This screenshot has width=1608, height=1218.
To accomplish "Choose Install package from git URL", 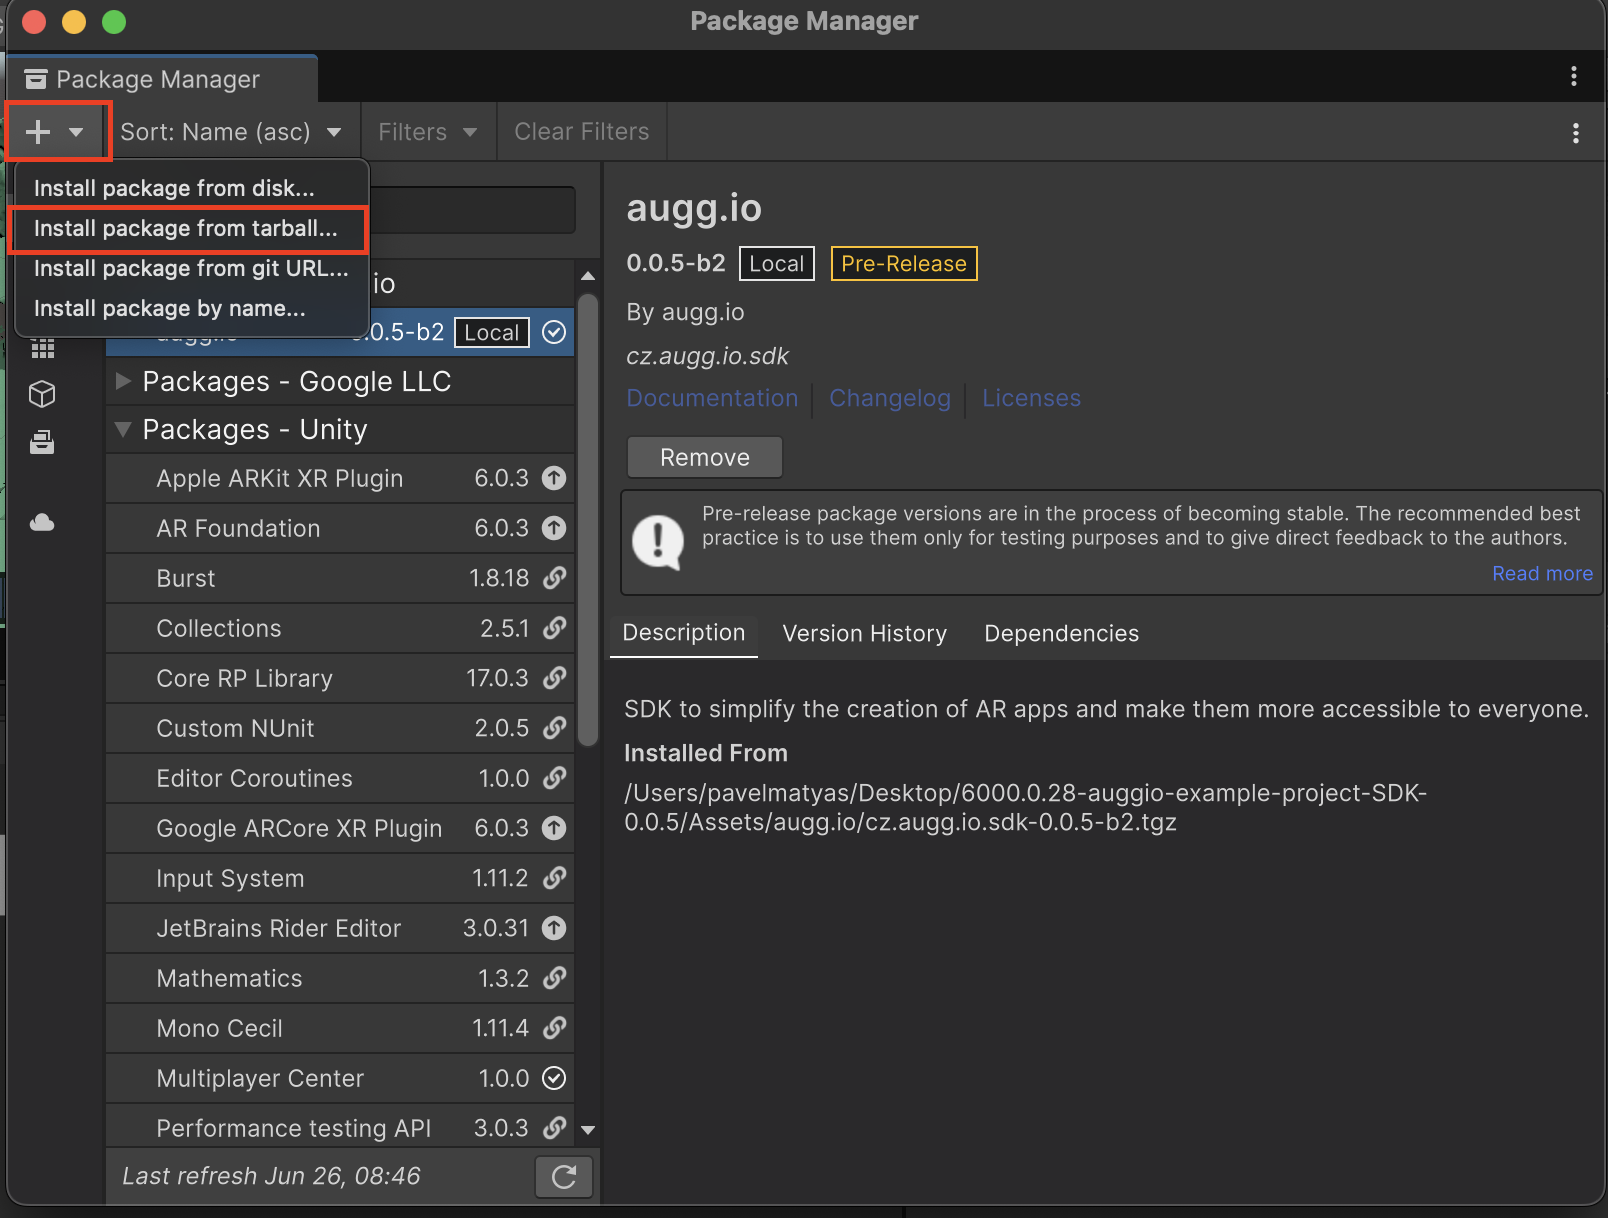I will pyautogui.click(x=191, y=268).
